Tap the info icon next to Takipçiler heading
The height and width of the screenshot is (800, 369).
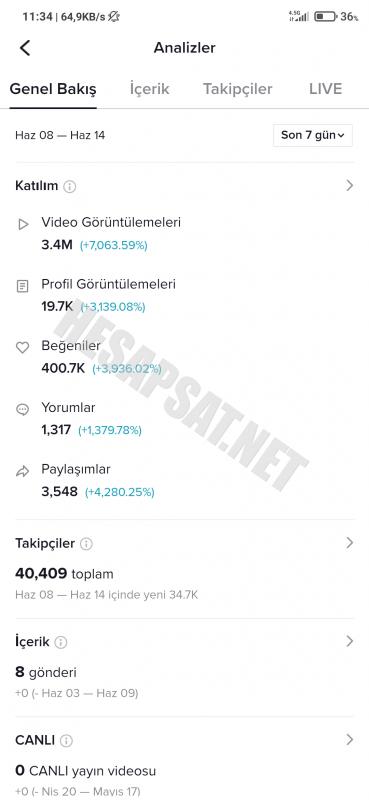[86, 544]
